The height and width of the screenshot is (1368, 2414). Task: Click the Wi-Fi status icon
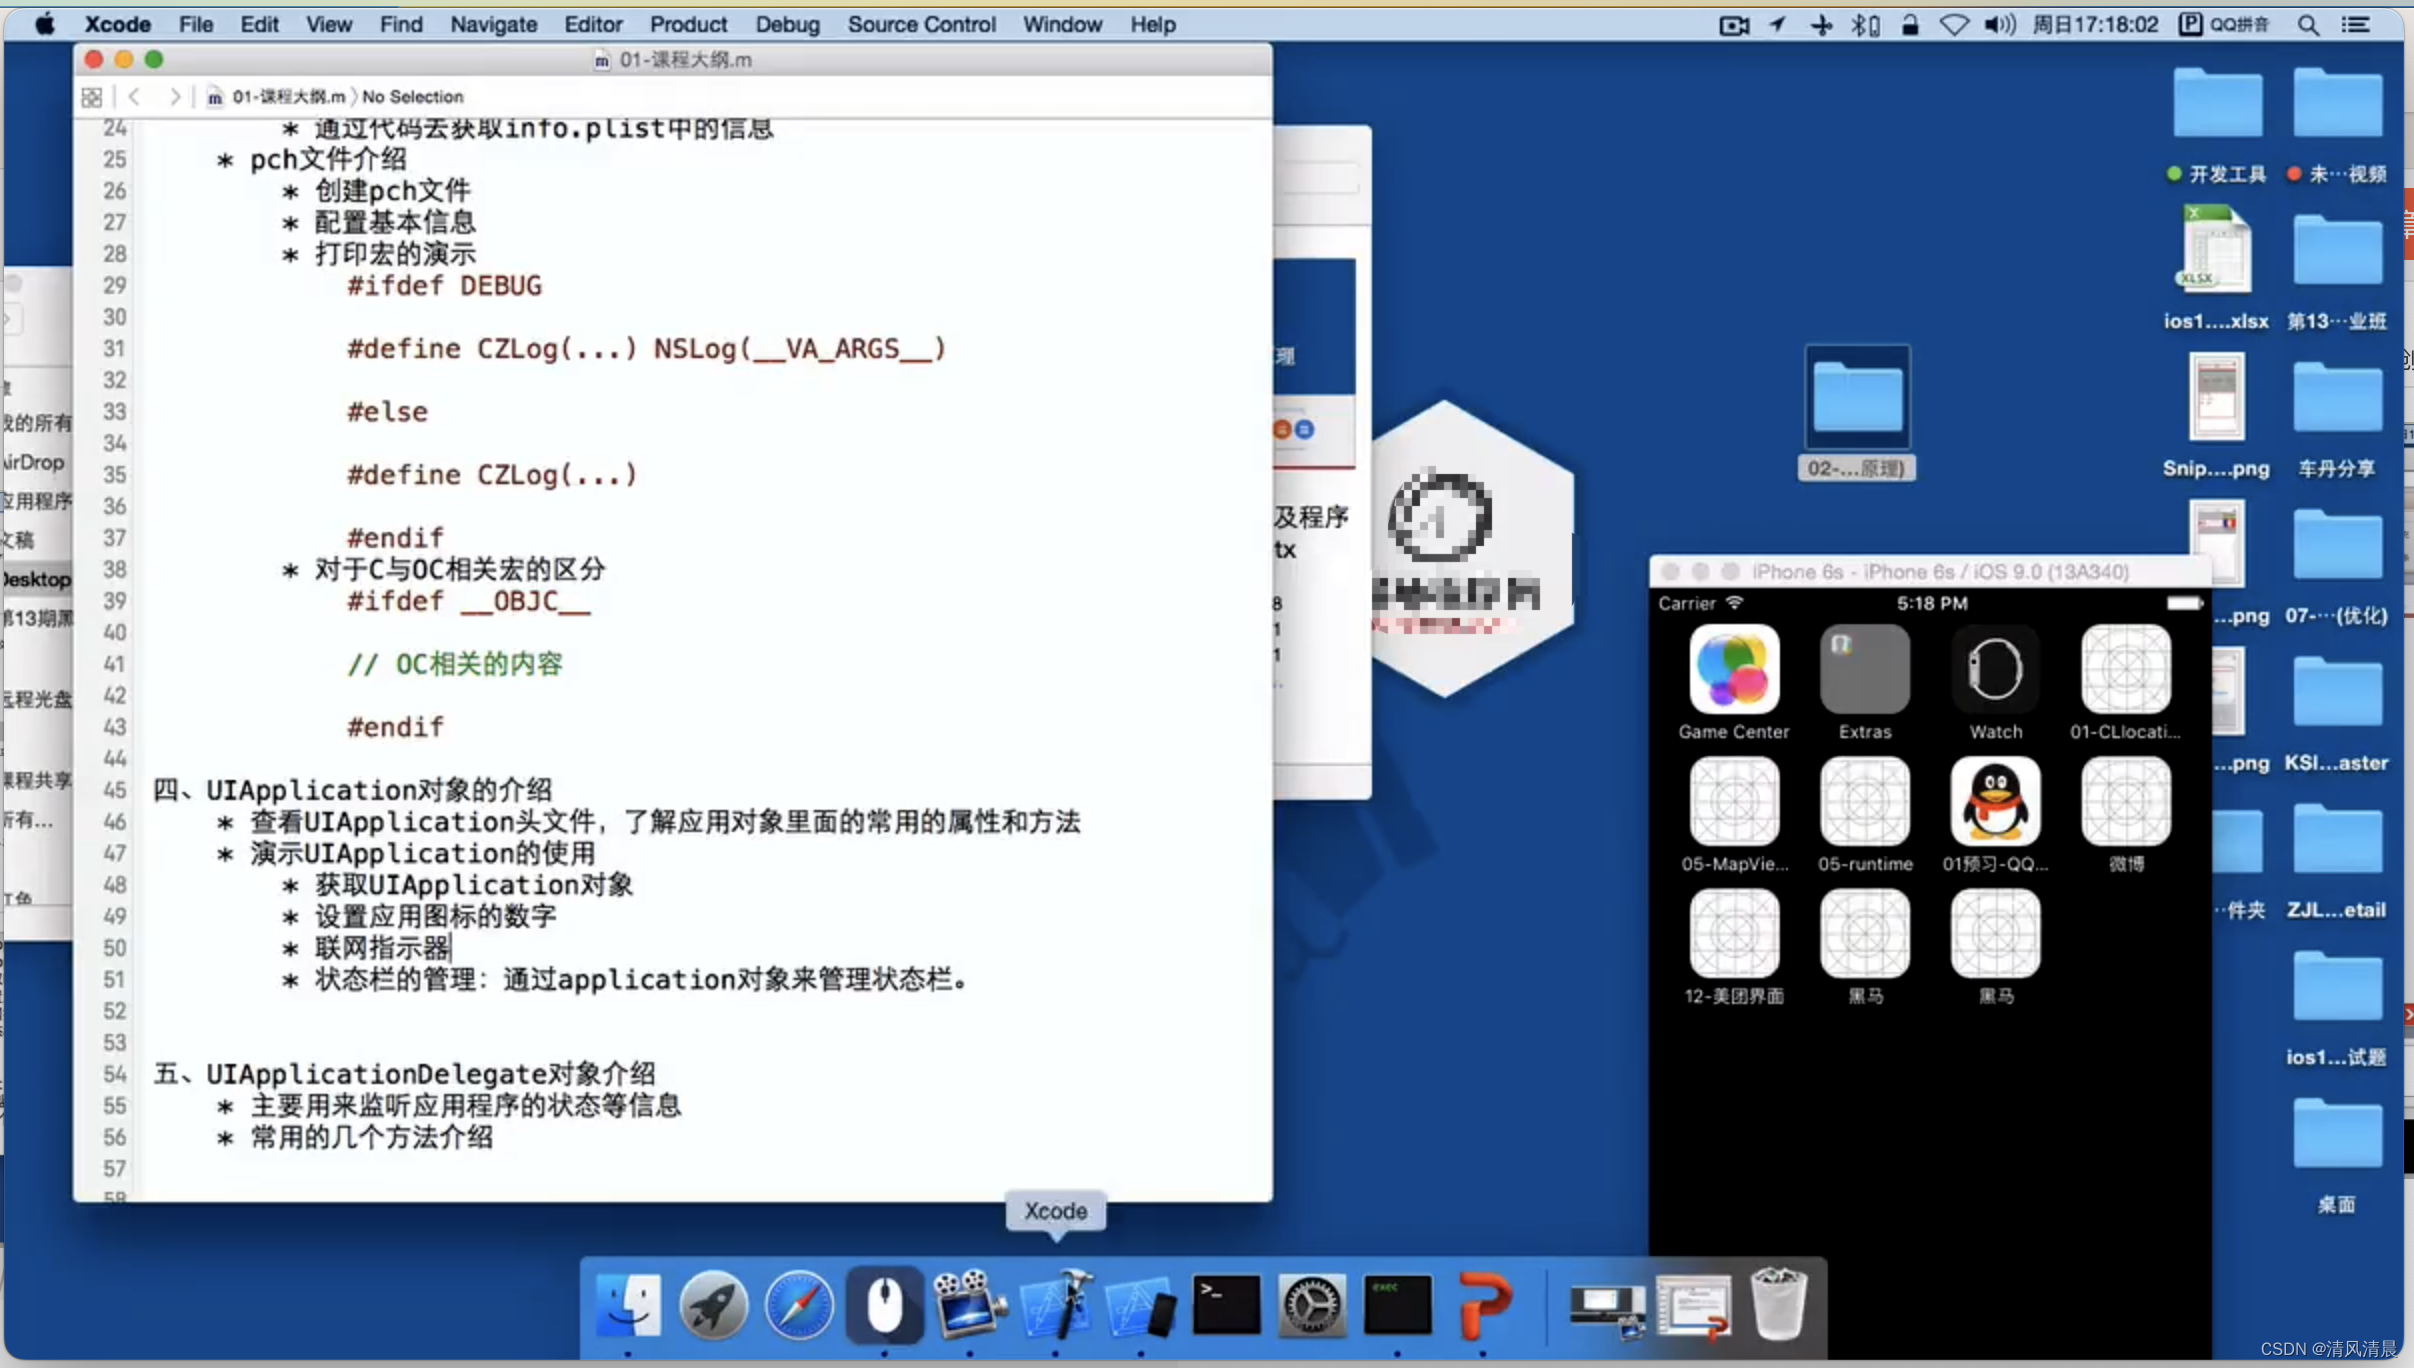coord(1953,24)
